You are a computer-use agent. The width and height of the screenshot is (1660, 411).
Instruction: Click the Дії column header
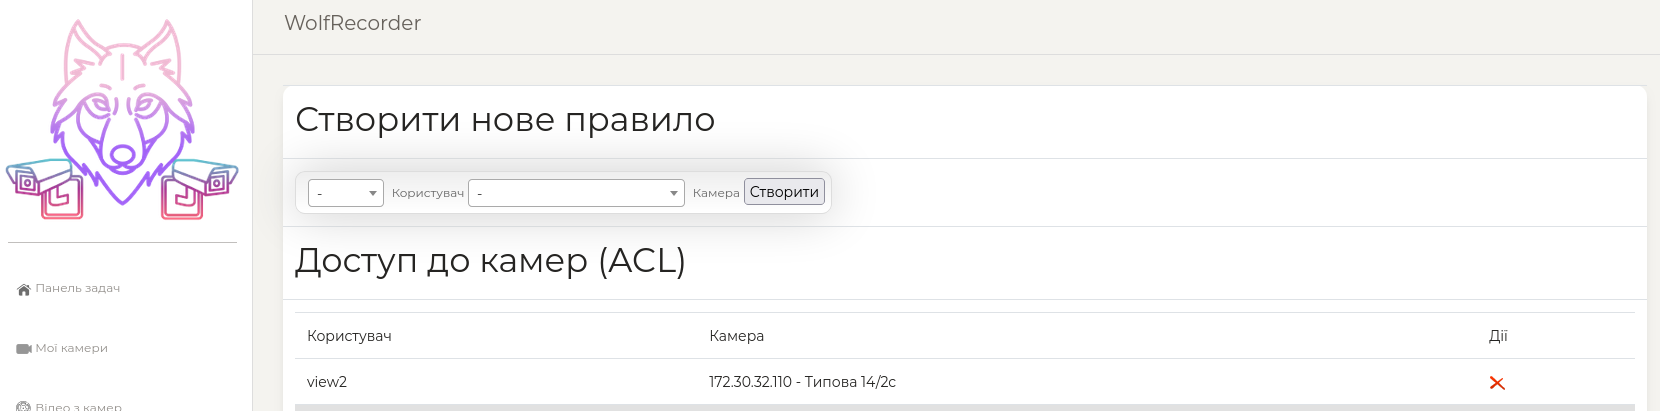(x=1497, y=336)
